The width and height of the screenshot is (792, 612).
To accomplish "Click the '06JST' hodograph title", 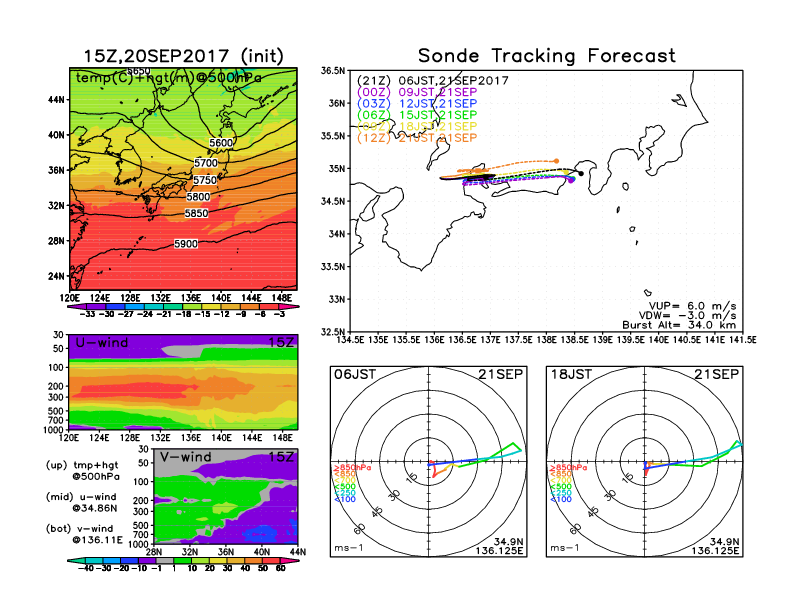I will (355, 374).
